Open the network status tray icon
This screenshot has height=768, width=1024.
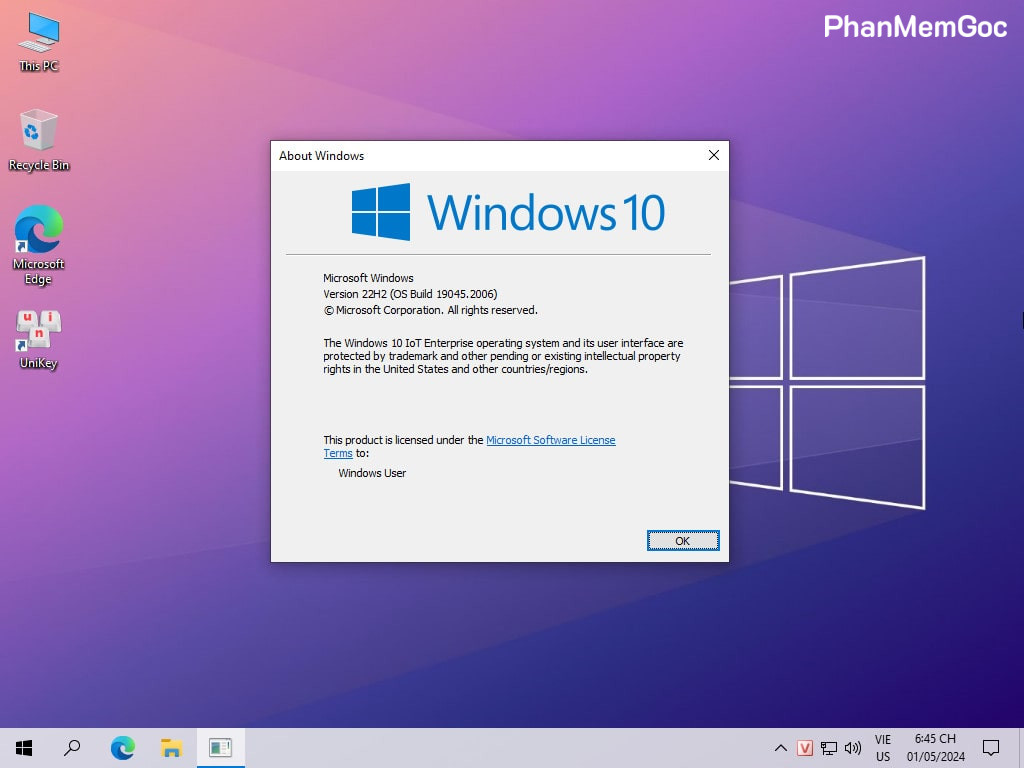(829, 748)
